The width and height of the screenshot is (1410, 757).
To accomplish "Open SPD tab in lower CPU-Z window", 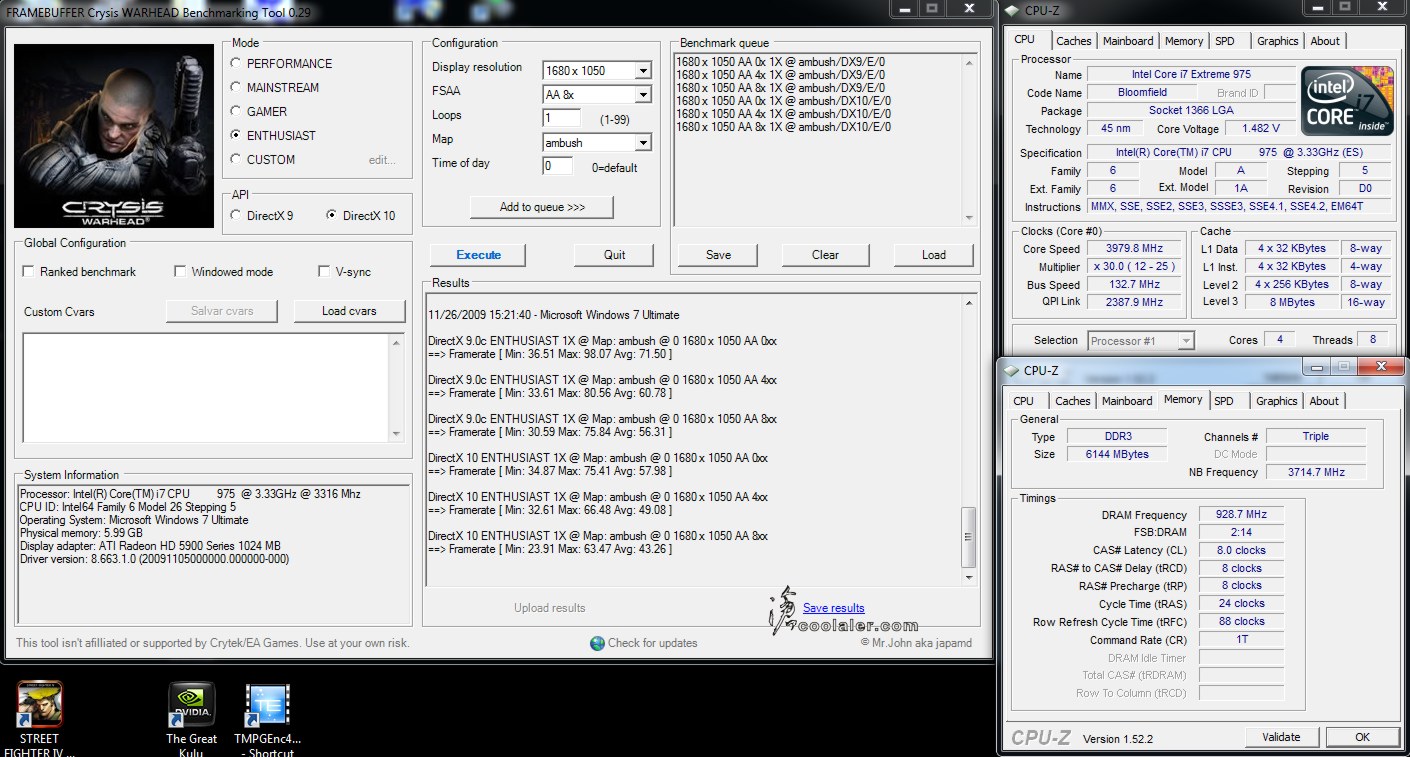I will click(x=1224, y=401).
